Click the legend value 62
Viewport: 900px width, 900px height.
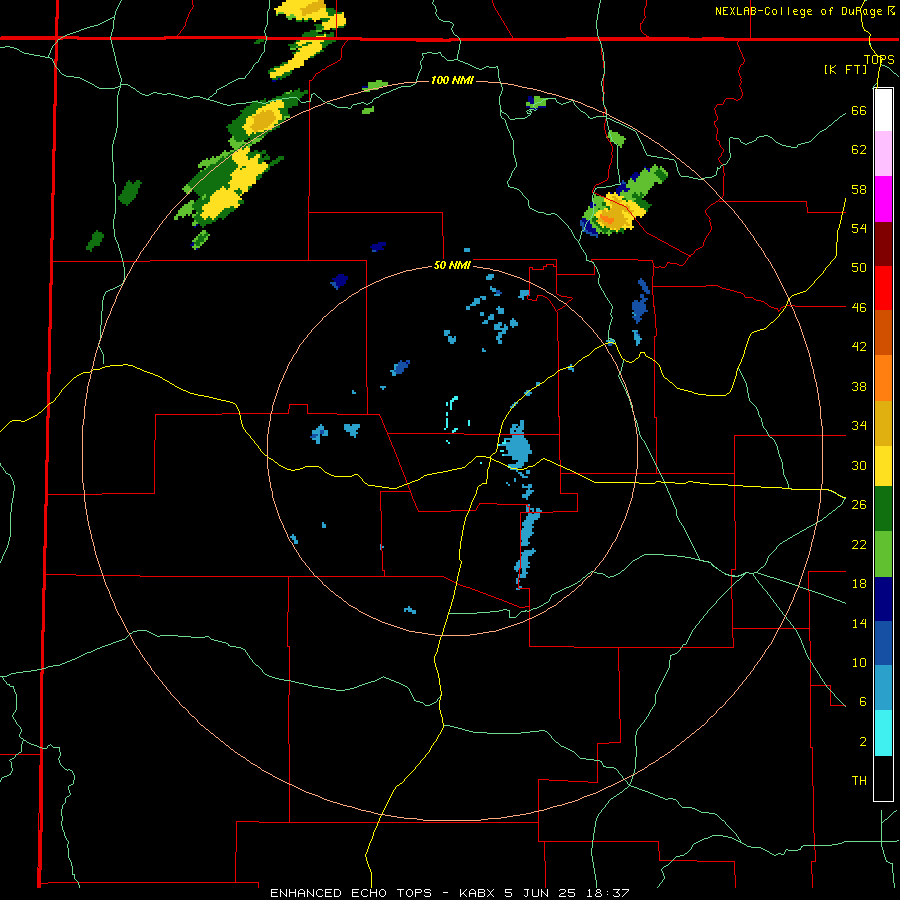pyautogui.click(x=859, y=150)
